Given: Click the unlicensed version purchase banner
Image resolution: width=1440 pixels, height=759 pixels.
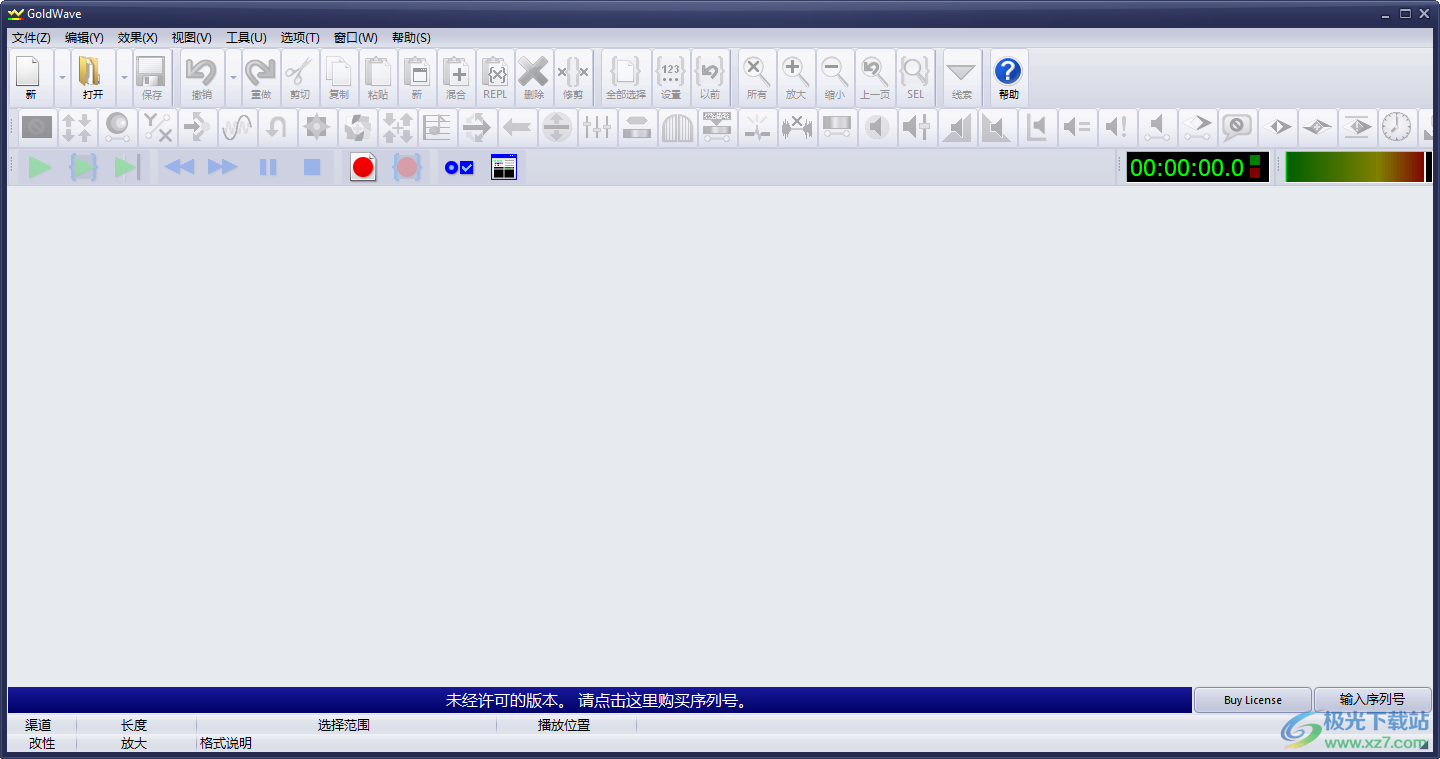Looking at the screenshot, I should [x=599, y=700].
